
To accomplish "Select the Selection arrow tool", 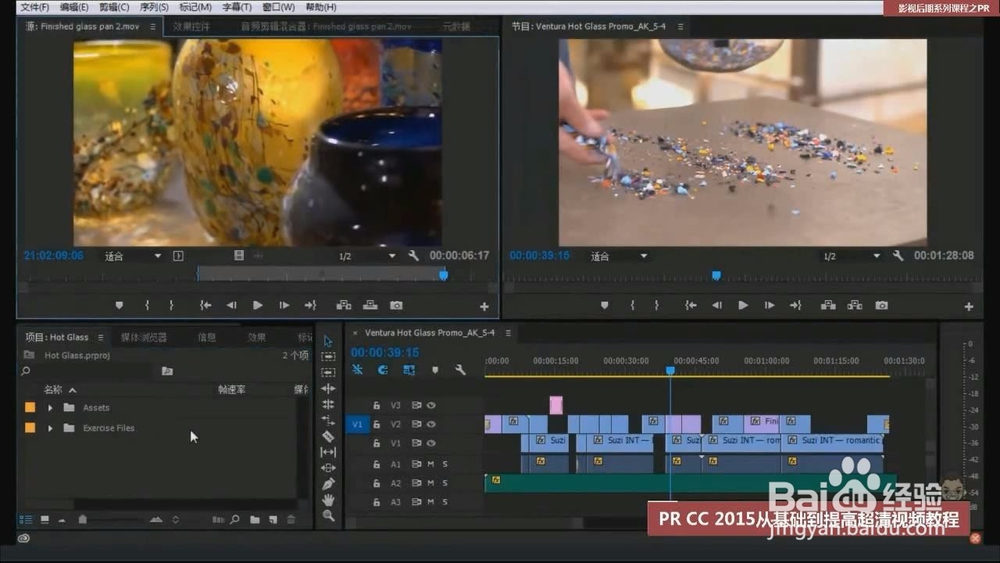I will tap(328, 341).
